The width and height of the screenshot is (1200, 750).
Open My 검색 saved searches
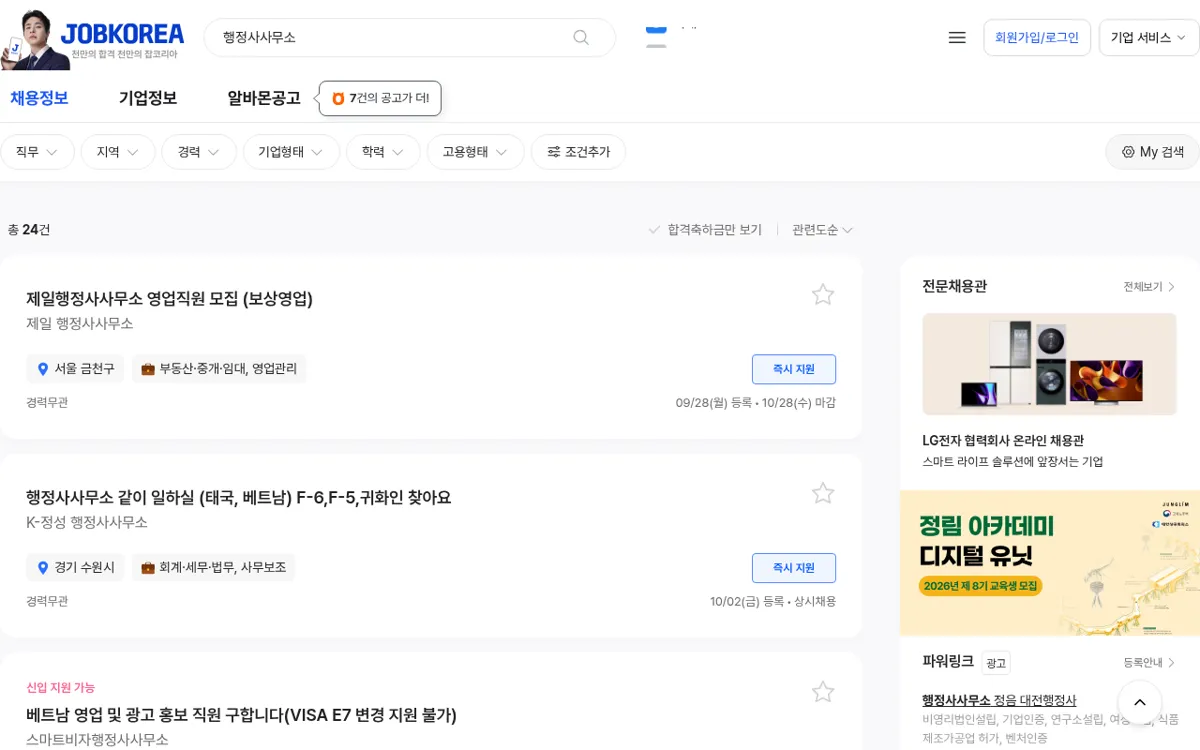(x=1152, y=152)
